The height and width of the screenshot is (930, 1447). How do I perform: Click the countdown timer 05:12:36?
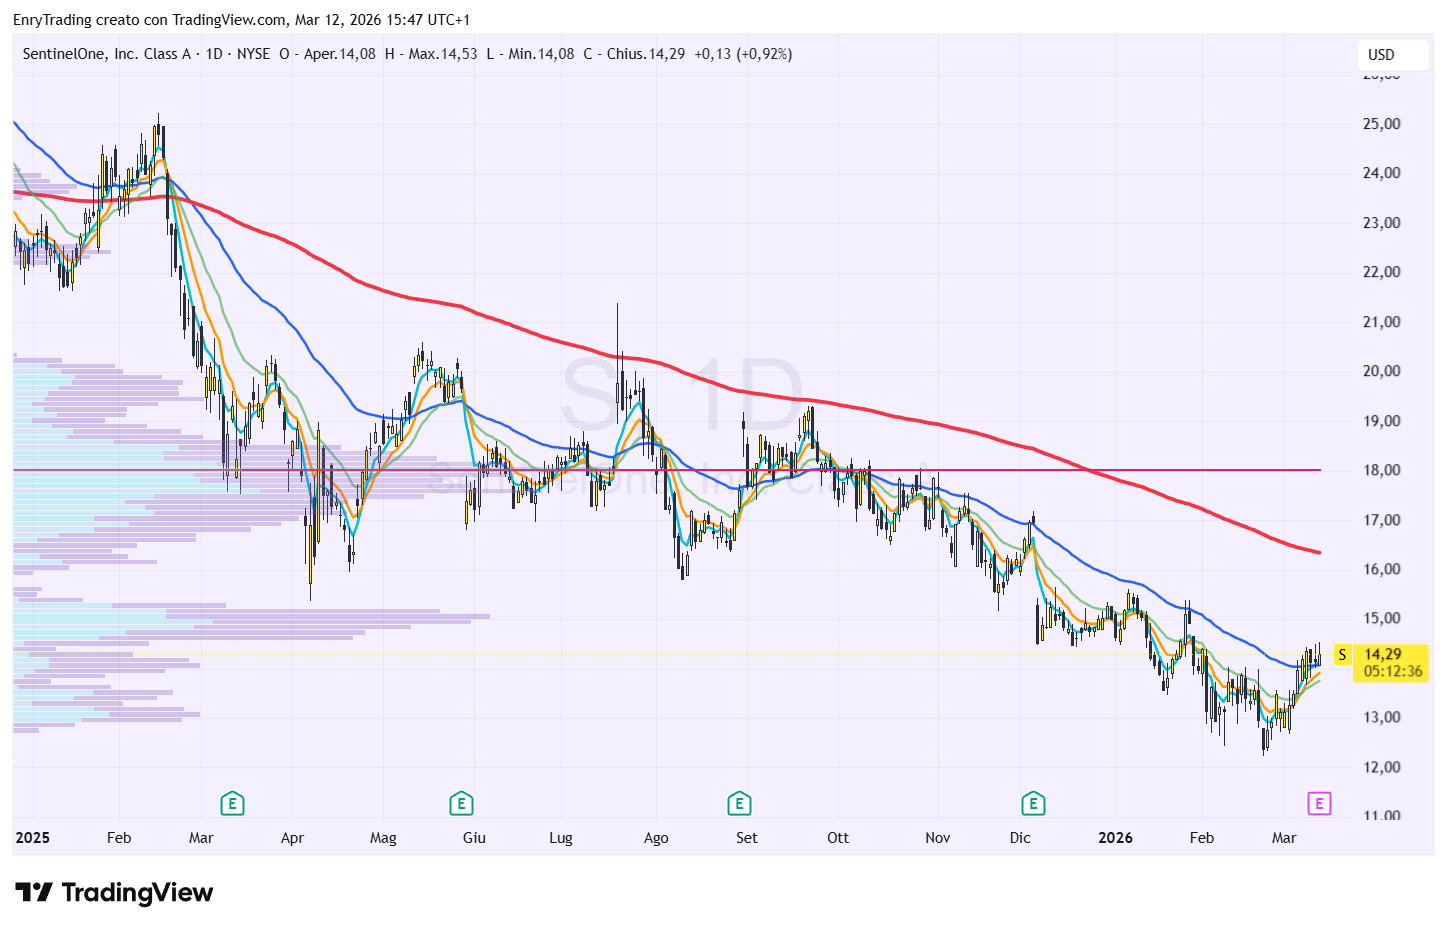[x=1393, y=671]
